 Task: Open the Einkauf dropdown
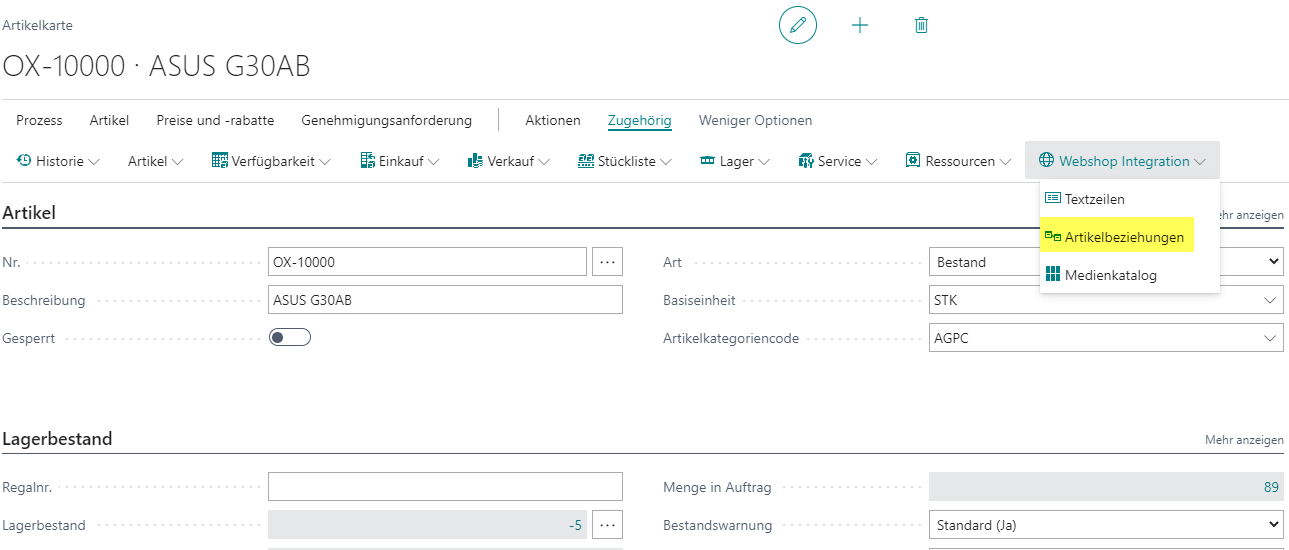coord(400,161)
